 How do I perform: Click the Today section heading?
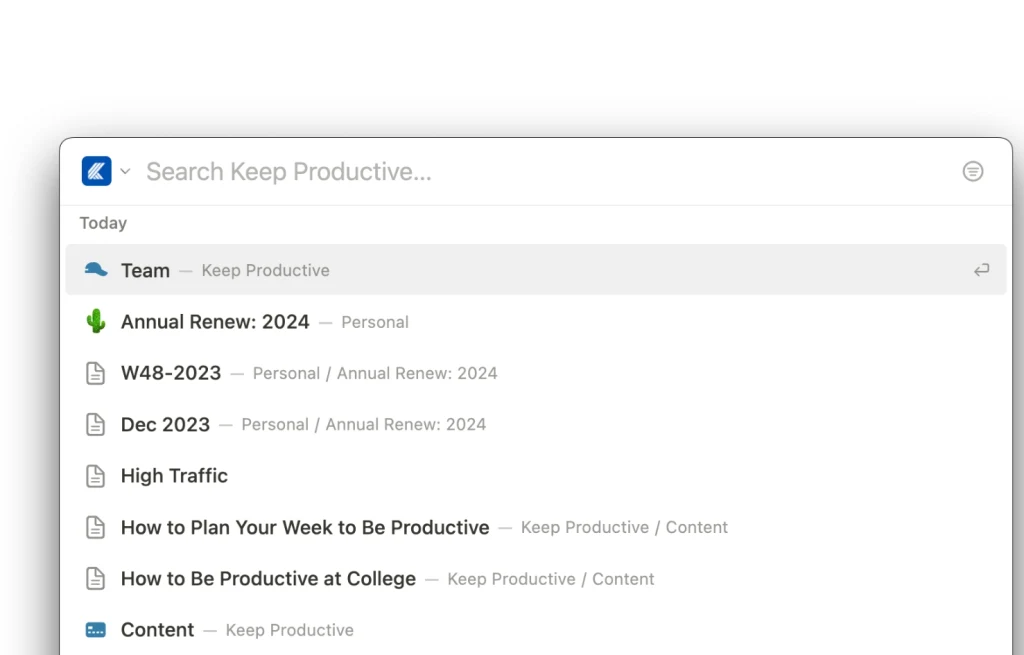pyautogui.click(x=103, y=223)
